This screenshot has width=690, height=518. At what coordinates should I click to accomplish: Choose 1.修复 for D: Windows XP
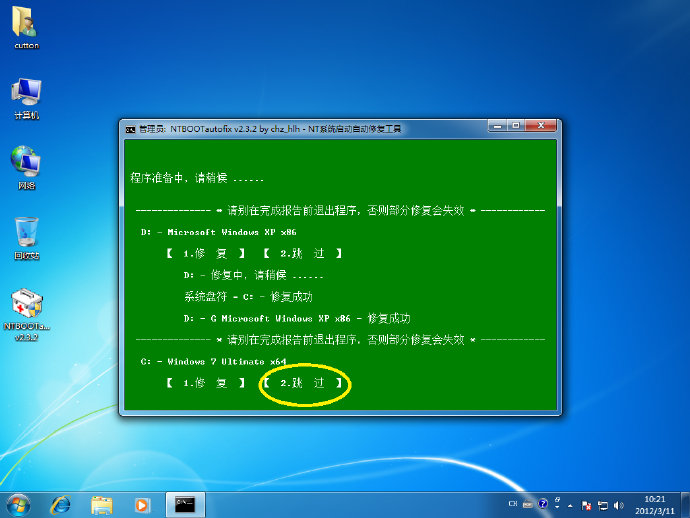tap(206, 253)
